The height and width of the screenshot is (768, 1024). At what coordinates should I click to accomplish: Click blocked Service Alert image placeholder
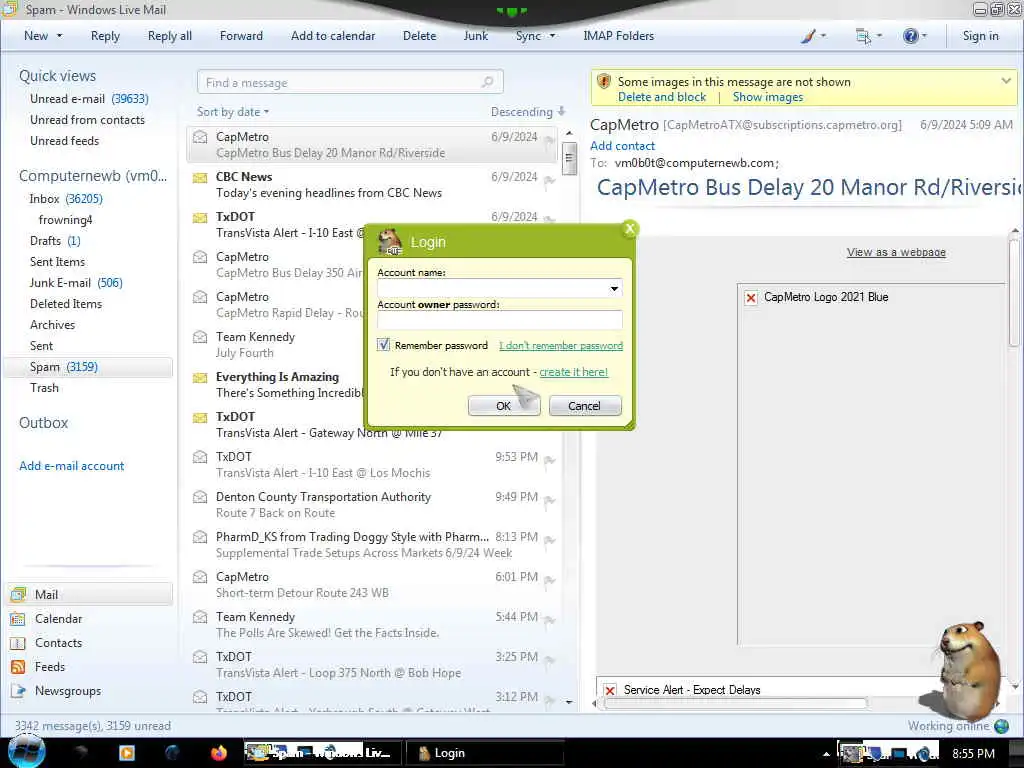(610, 690)
